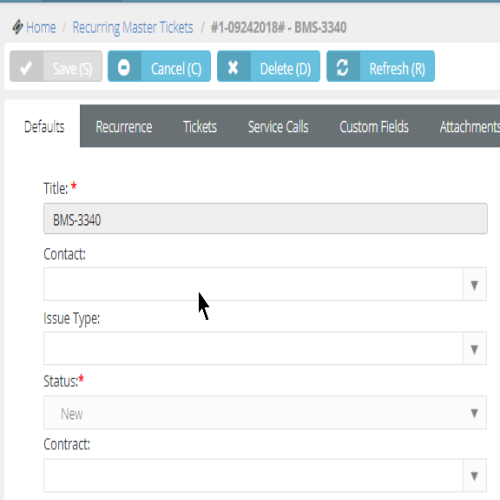Go to the Service Calls tab

click(x=278, y=127)
